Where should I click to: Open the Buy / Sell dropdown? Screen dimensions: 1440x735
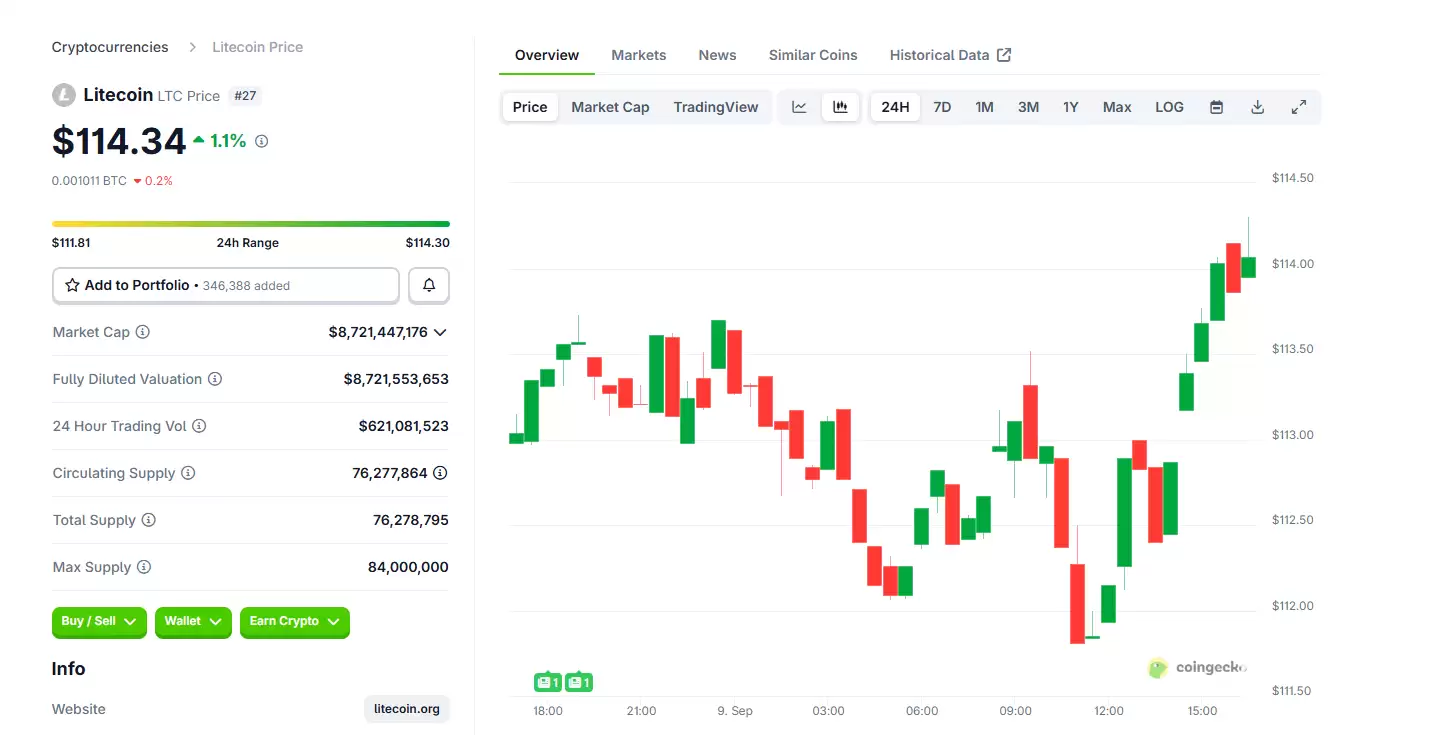(98, 622)
